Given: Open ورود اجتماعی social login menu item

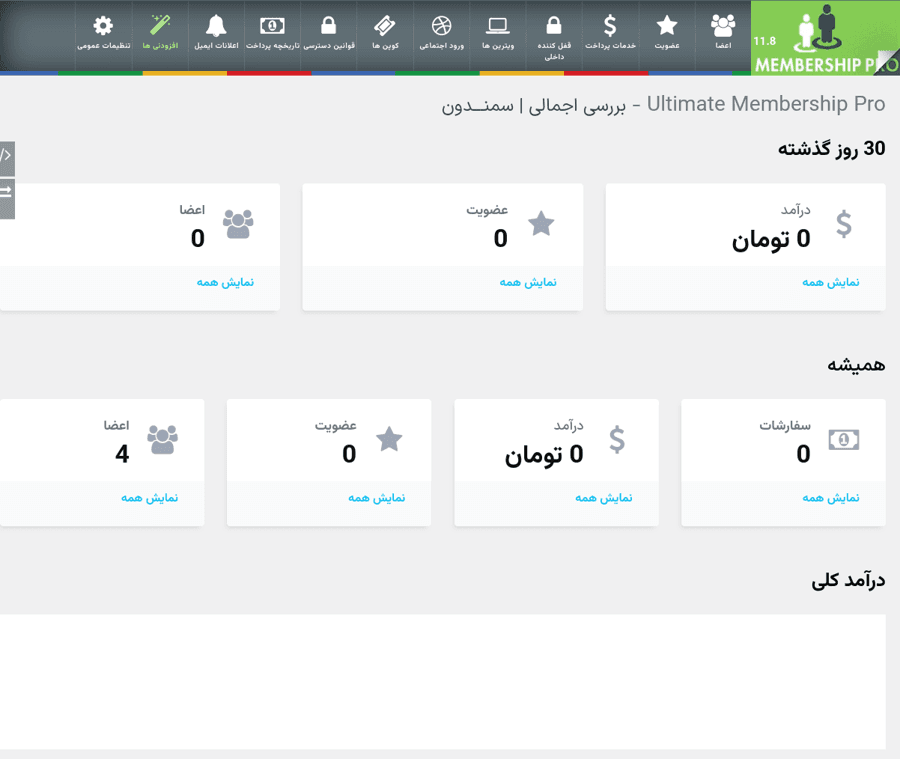Looking at the screenshot, I should [441, 33].
